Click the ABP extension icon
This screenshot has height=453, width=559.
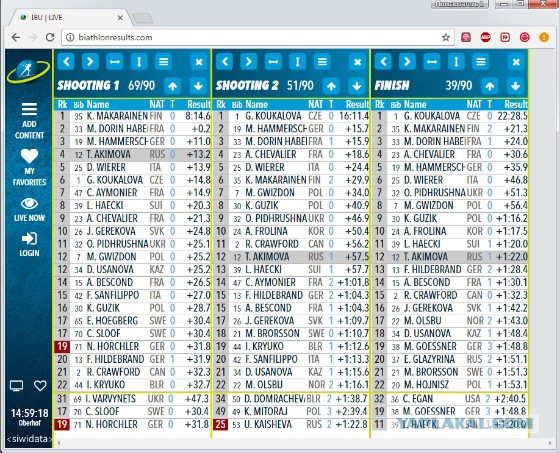[485, 37]
